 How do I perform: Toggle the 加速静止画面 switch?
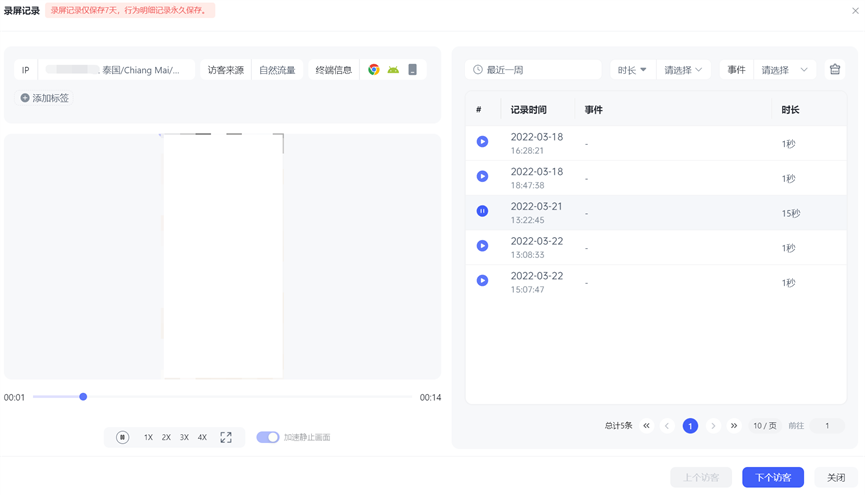click(268, 437)
